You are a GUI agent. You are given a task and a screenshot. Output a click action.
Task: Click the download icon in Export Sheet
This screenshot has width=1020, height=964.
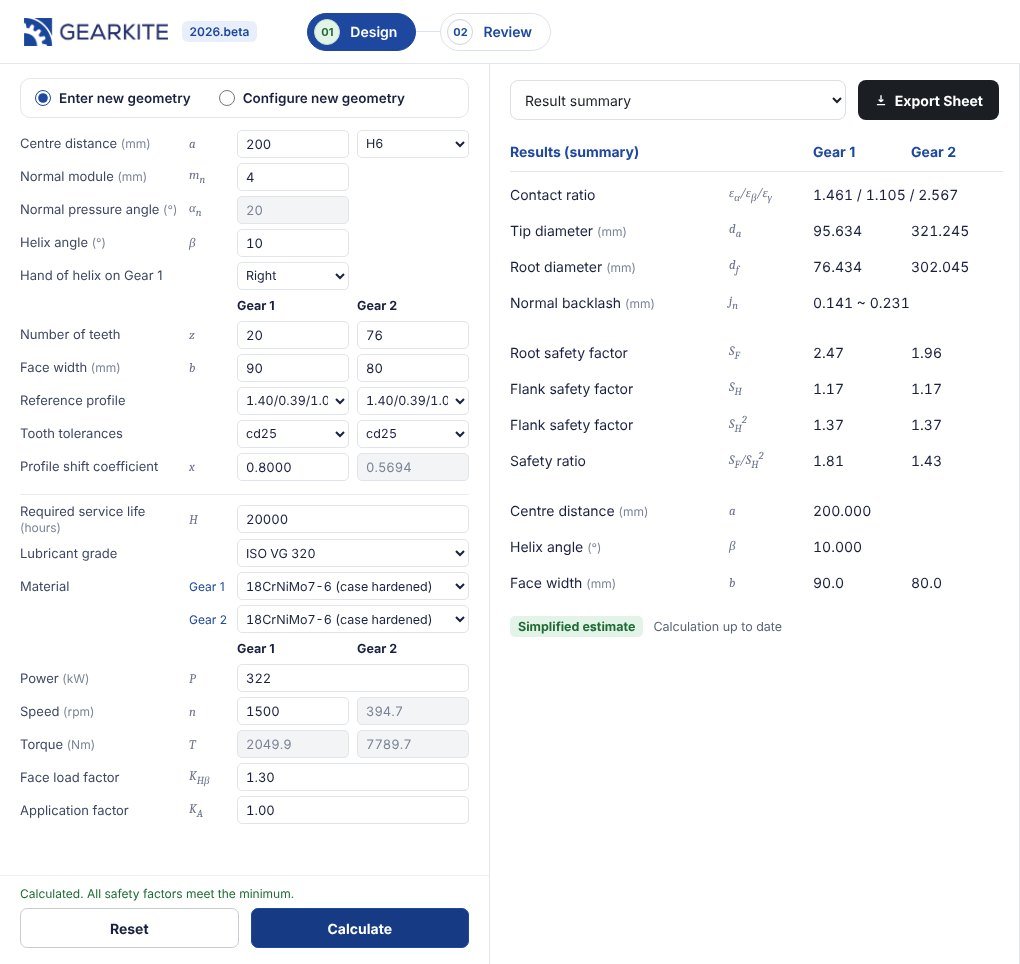(881, 101)
